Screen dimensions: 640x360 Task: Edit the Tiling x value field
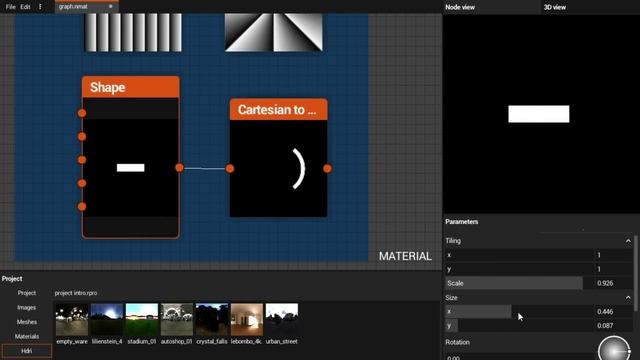click(x=613, y=255)
